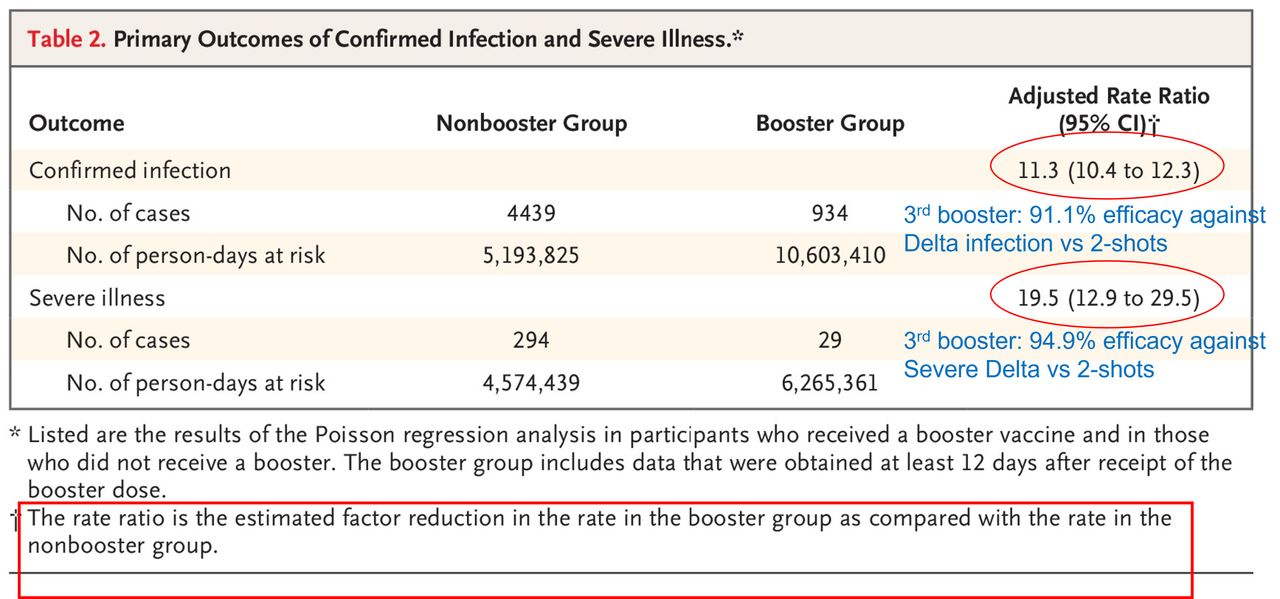The width and height of the screenshot is (1280, 599).
Task: Click the 29 booster severe cases value
Action: pos(830,340)
